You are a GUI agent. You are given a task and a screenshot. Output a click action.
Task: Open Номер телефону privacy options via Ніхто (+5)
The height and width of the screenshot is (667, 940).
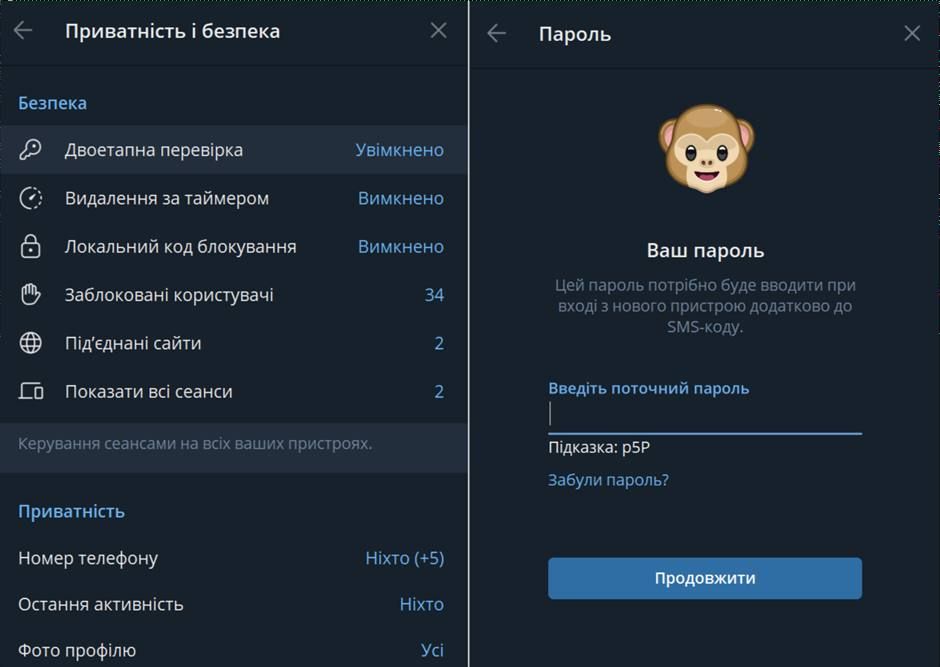pyautogui.click(x=404, y=558)
